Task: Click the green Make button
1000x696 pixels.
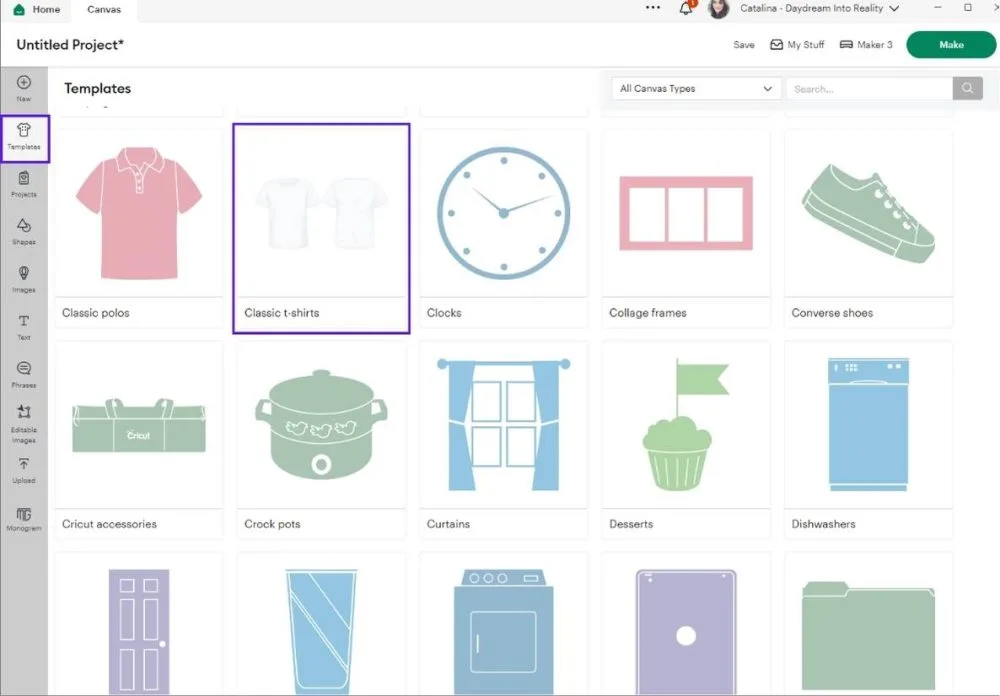Action: point(951,45)
